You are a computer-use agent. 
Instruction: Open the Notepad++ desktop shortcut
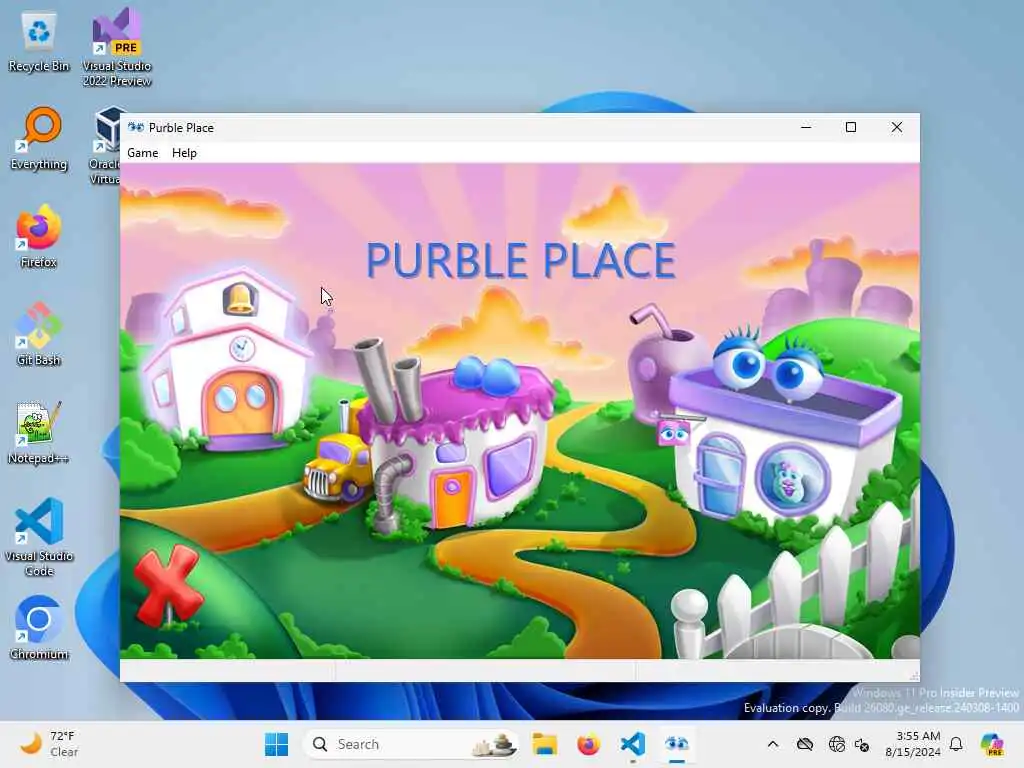(39, 432)
